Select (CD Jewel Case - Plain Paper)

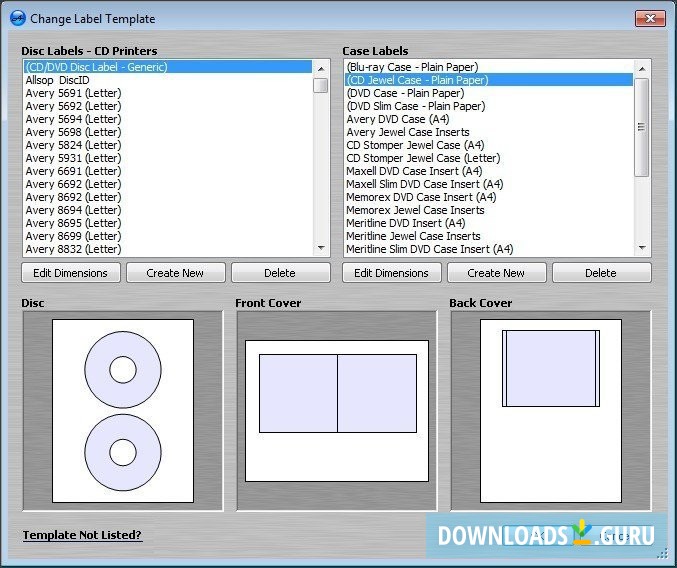tap(489, 80)
